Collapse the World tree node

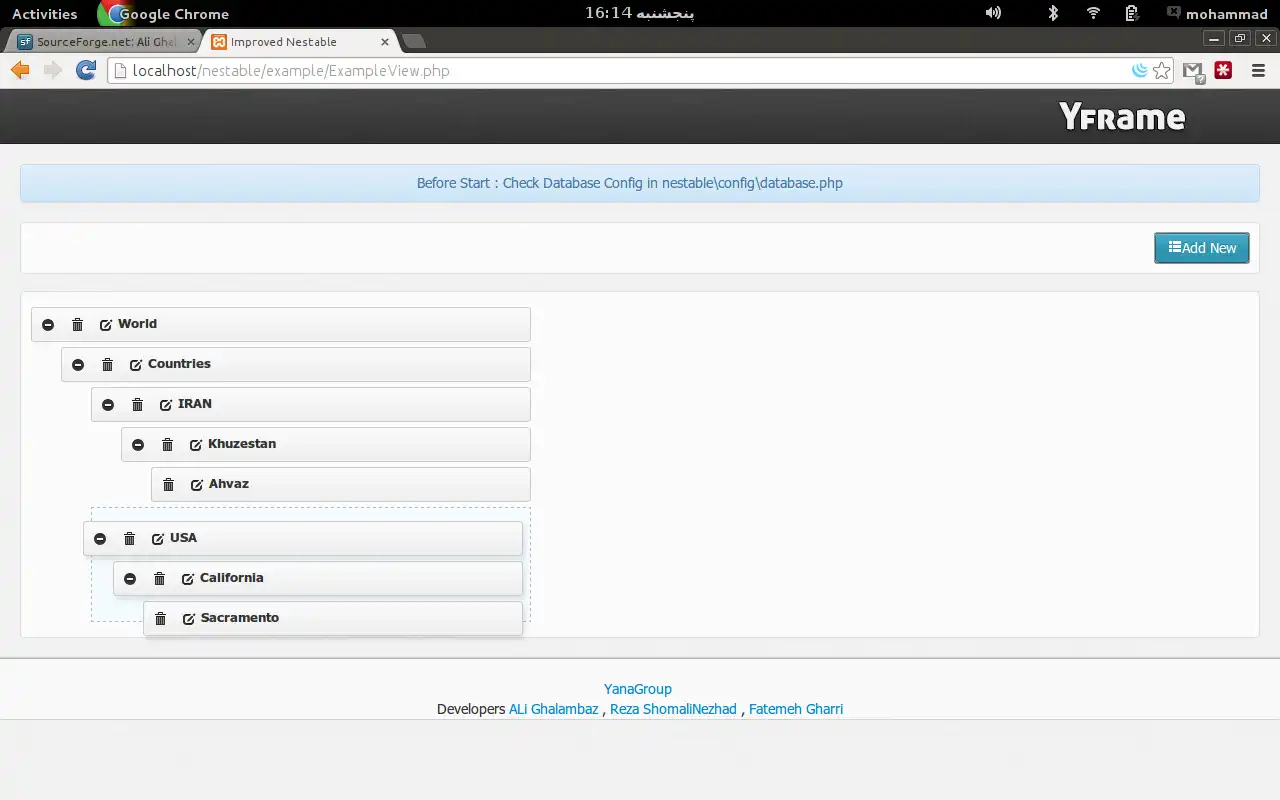48,324
